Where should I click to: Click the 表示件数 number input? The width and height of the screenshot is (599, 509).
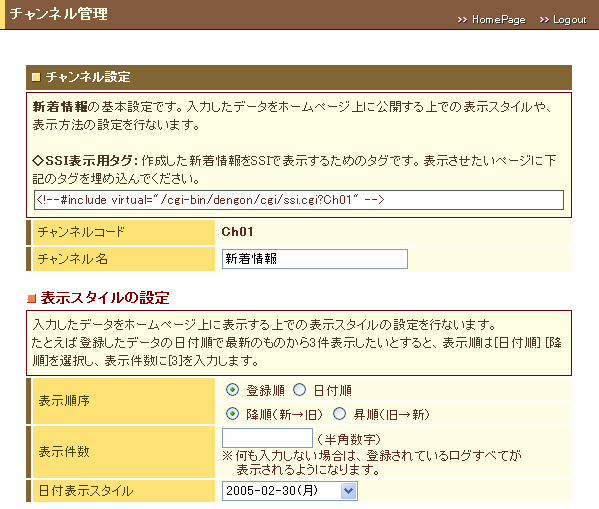[267, 438]
